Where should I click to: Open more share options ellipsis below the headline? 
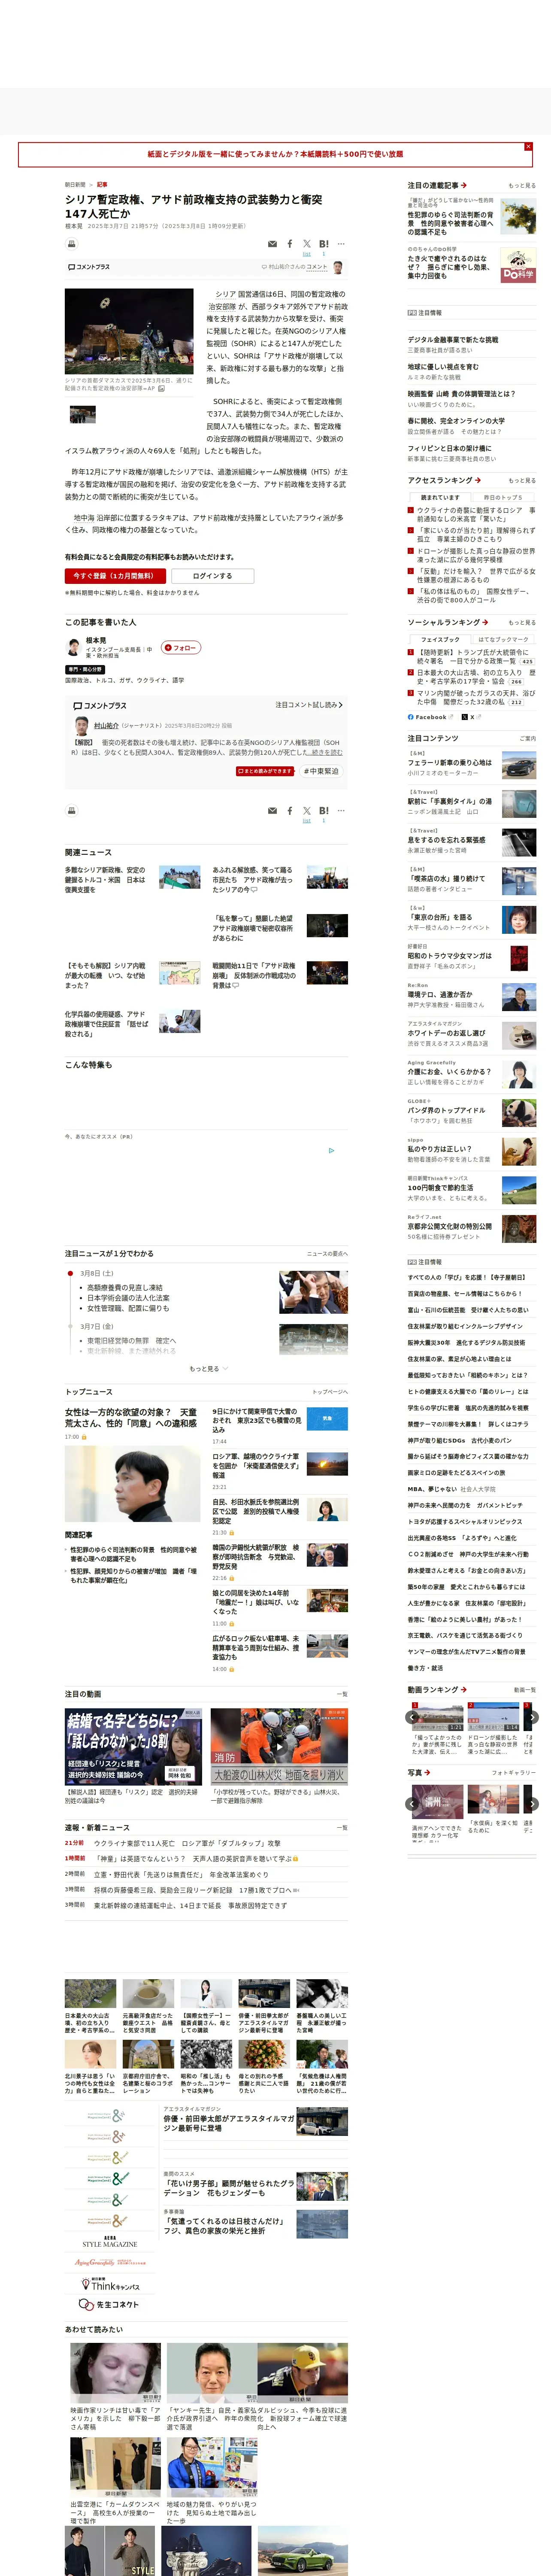tap(341, 244)
